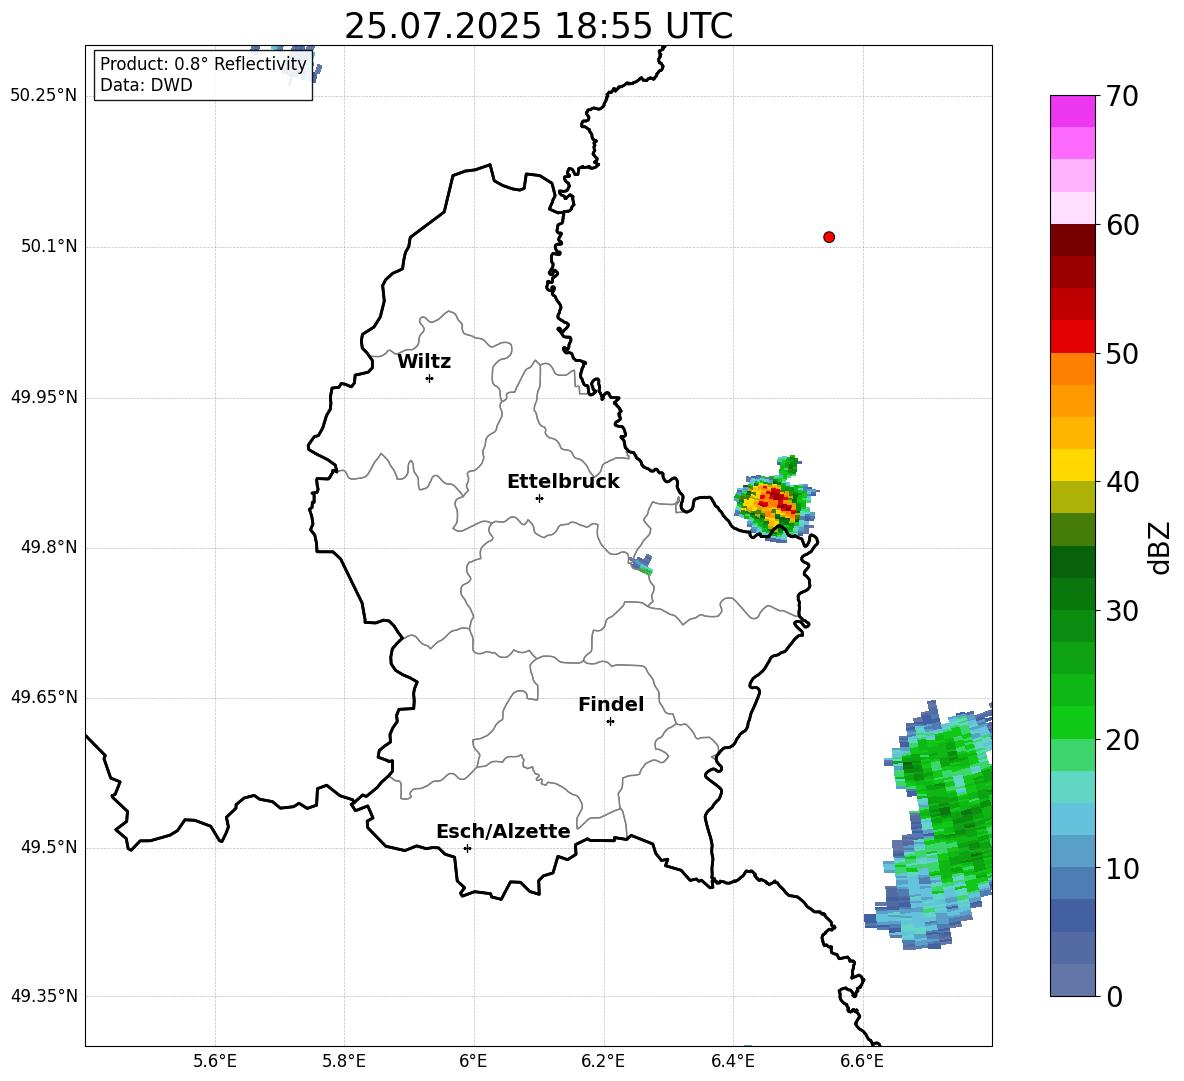Click the colorbar tick label 50
This screenshot has width=1184, height=1081.
(x=1122, y=354)
